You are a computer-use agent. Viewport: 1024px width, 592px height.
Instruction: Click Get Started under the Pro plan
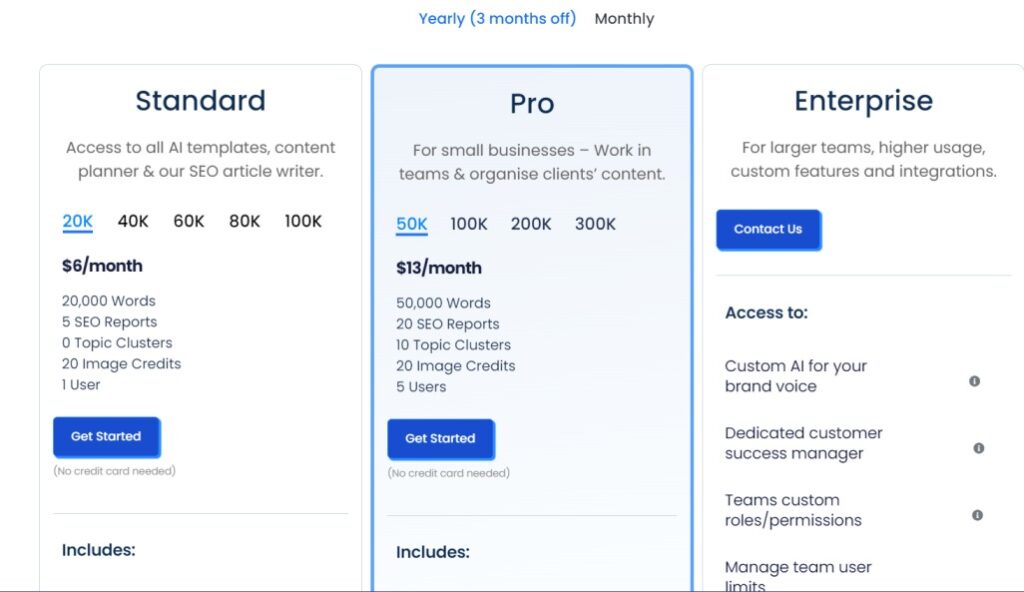click(x=441, y=438)
